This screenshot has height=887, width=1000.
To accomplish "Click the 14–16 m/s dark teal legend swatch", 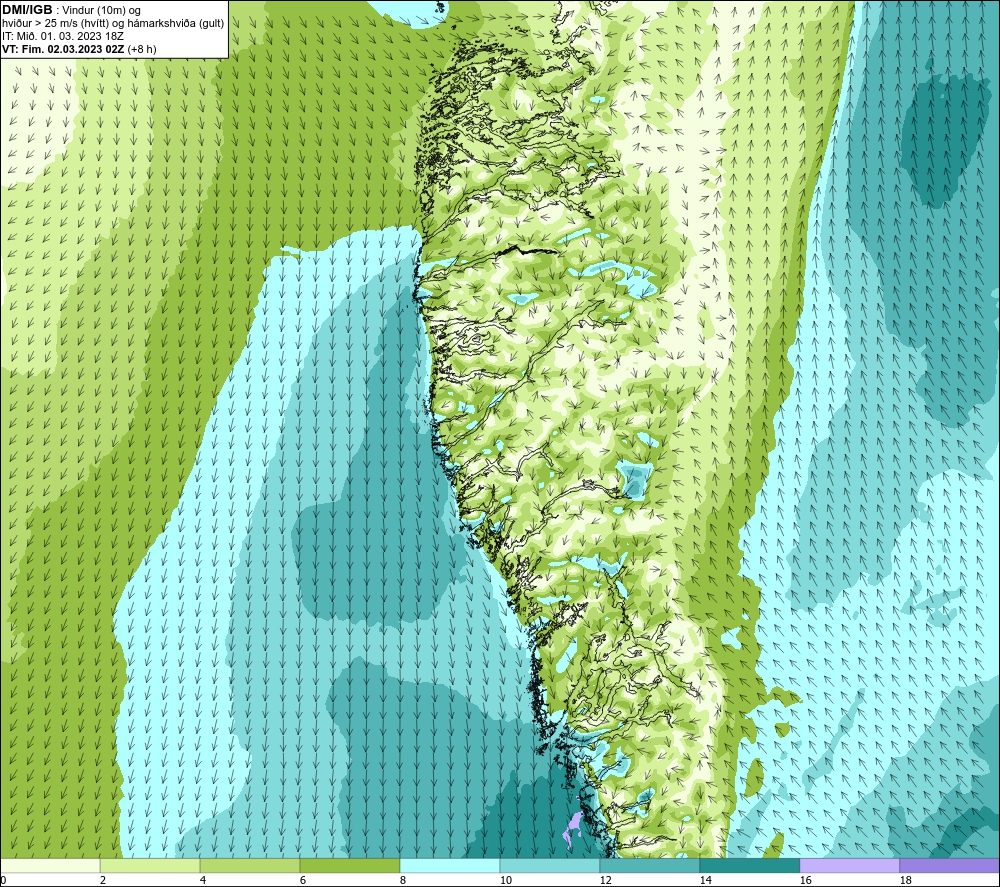I will pyautogui.click(x=749, y=866).
